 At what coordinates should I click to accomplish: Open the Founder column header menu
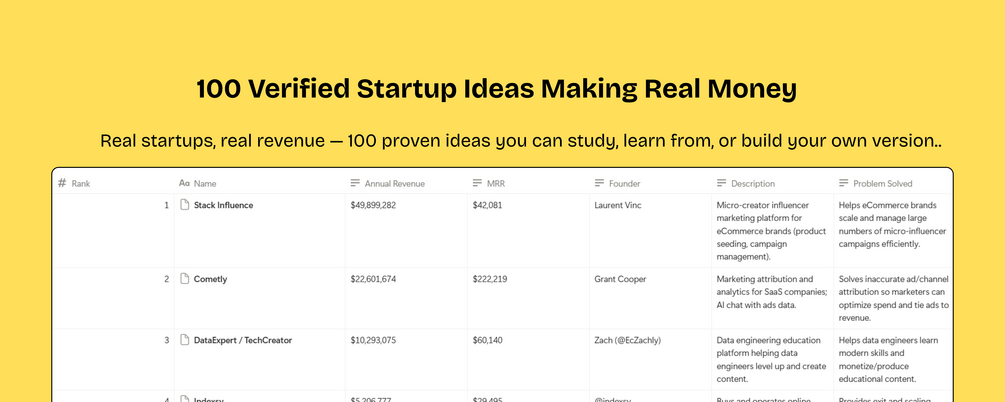pos(624,184)
